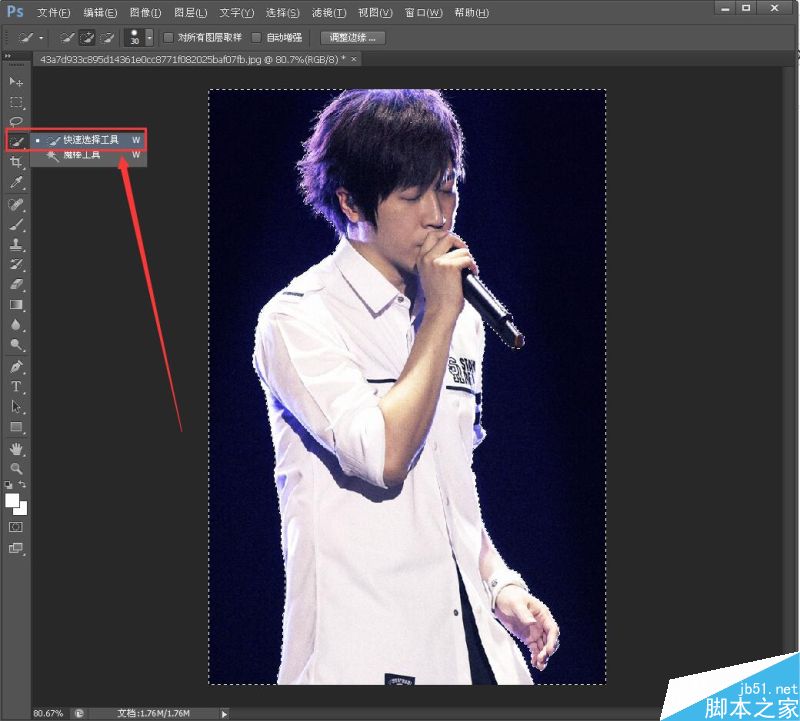This screenshot has height=721, width=800.
Task: Open the brush size picker dropdown
Action: pyautogui.click(x=149, y=37)
